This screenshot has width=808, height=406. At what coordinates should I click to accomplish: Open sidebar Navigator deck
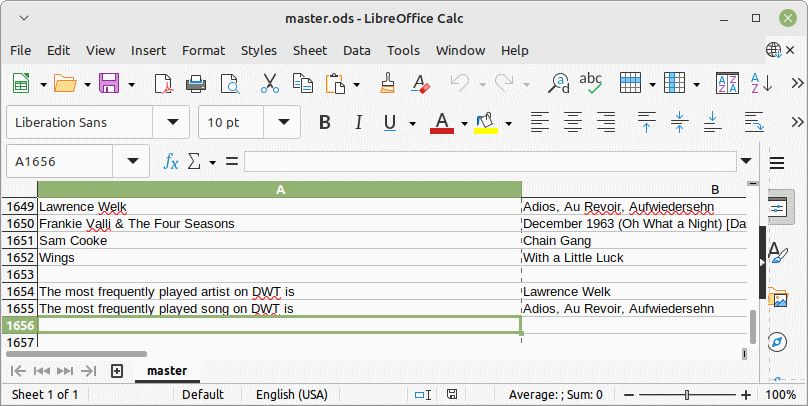coord(777,342)
